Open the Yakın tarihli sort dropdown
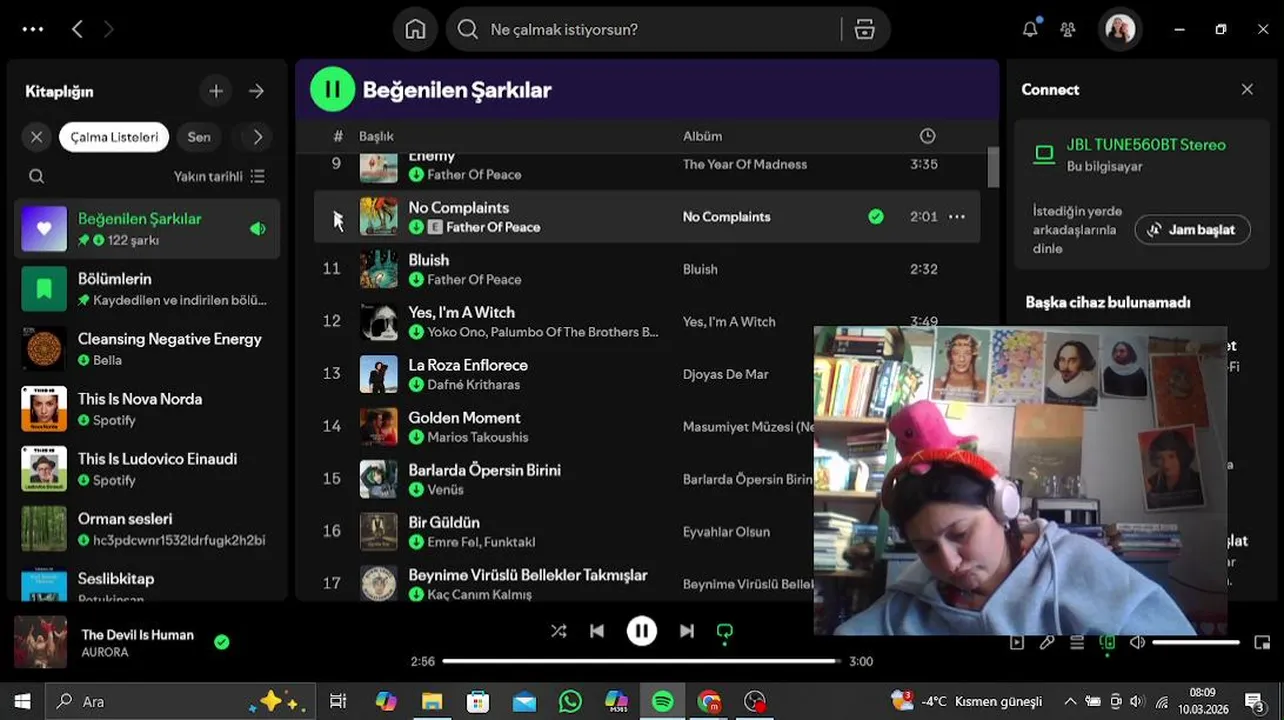Screen dimensions: 1284x720 (x=219, y=176)
